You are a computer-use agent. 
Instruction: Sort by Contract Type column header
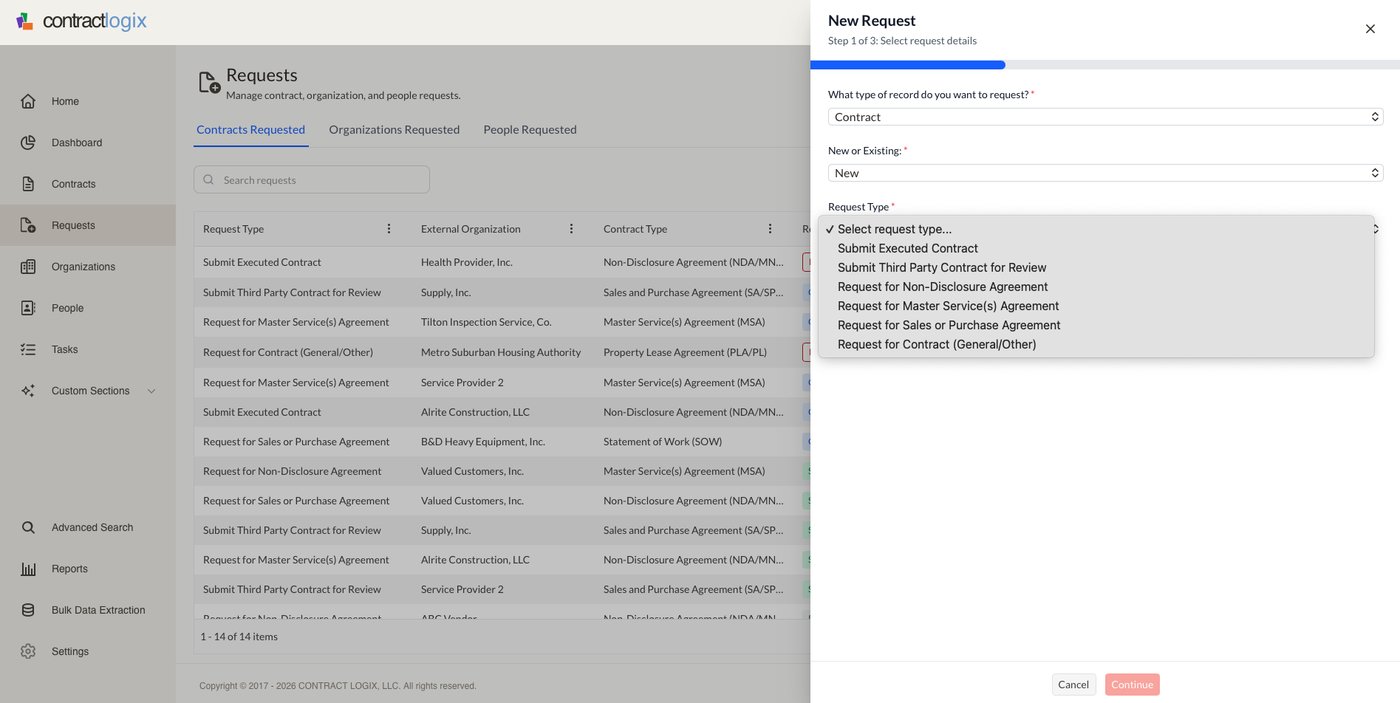(635, 229)
